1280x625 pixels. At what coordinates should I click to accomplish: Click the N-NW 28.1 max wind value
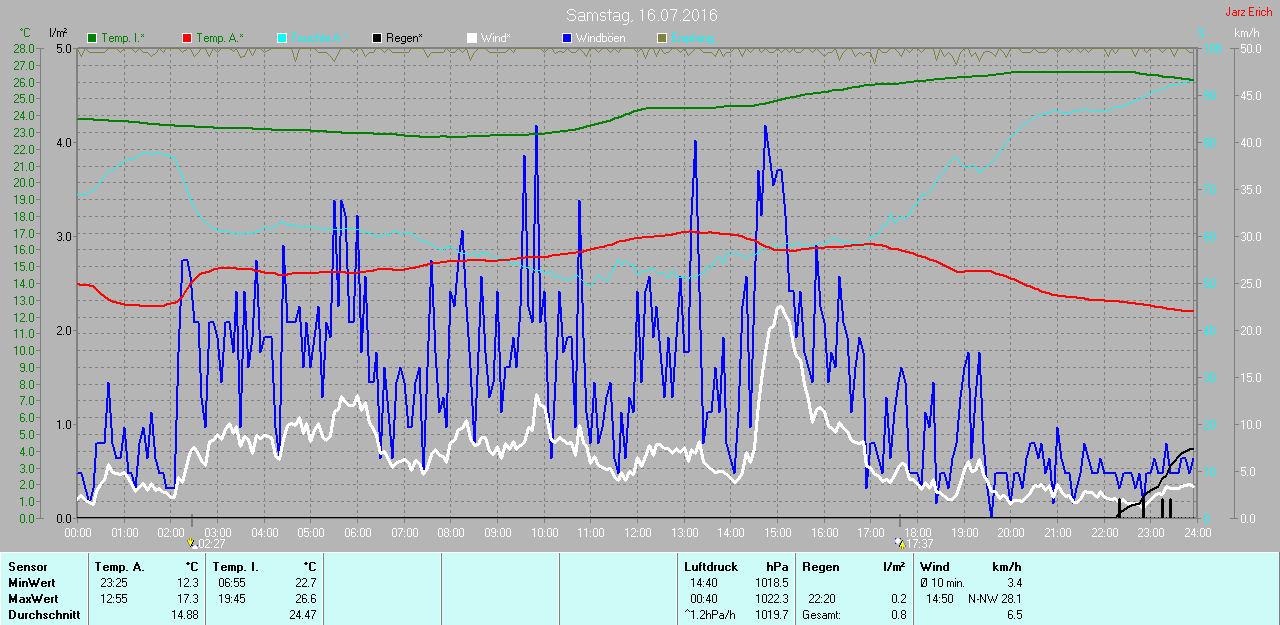click(x=993, y=599)
